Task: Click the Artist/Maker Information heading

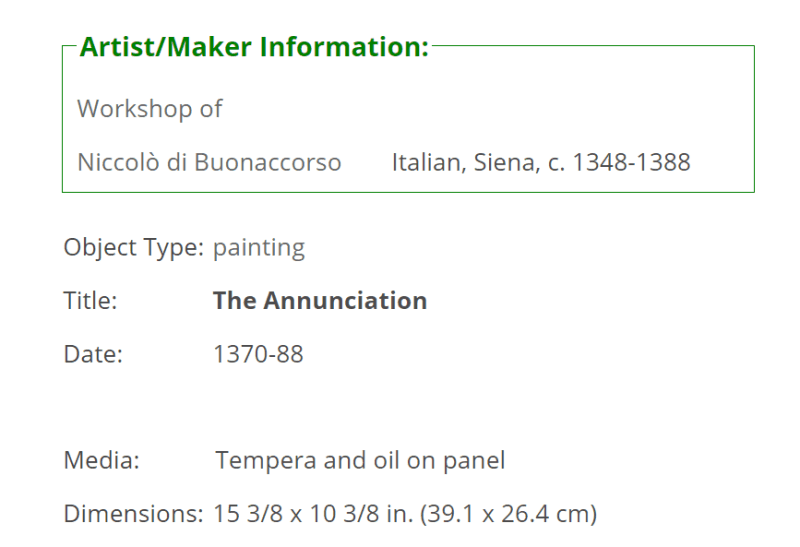Action: pyautogui.click(x=254, y=47)
